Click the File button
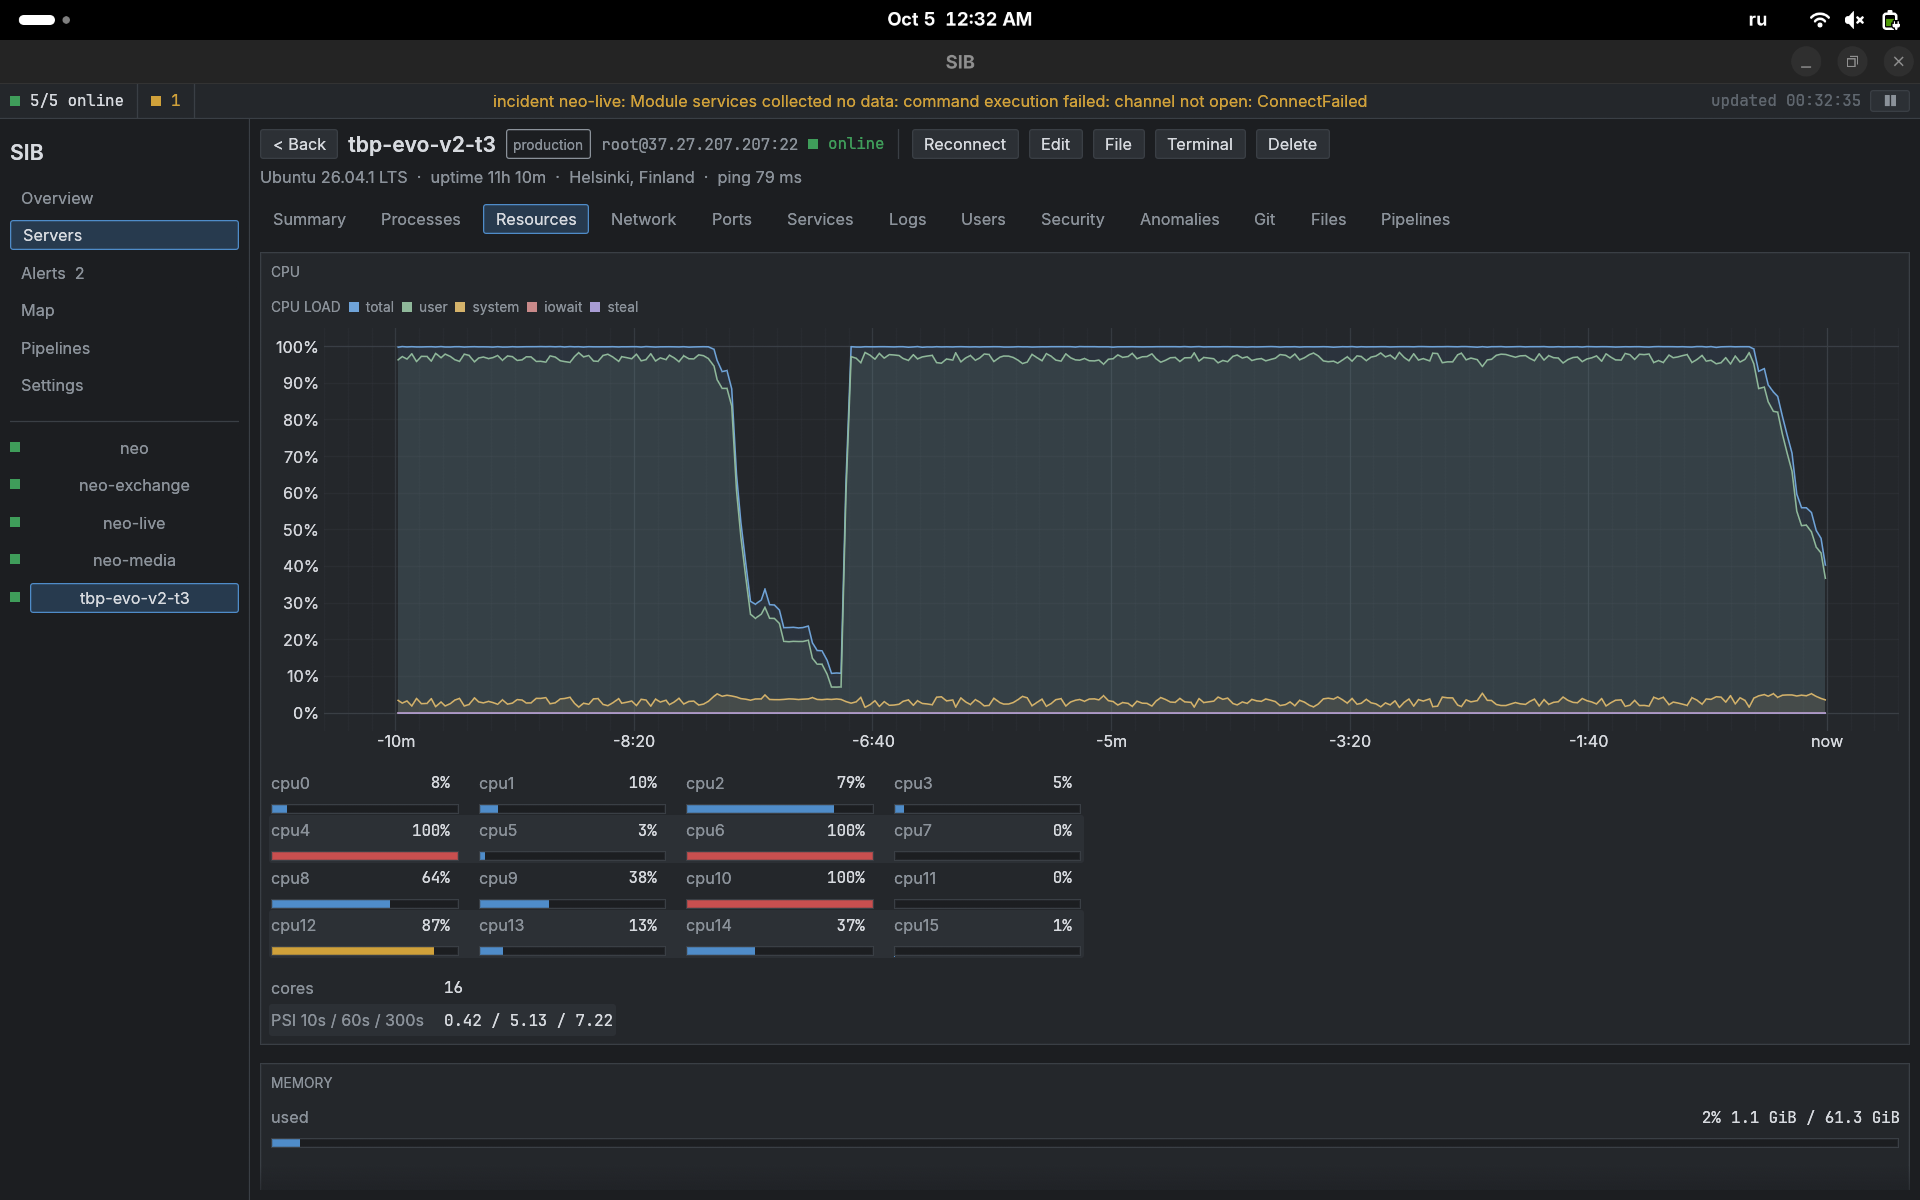This screenshot has height=1200, width=1920. pyautogui.click(x=1118, y=144)
